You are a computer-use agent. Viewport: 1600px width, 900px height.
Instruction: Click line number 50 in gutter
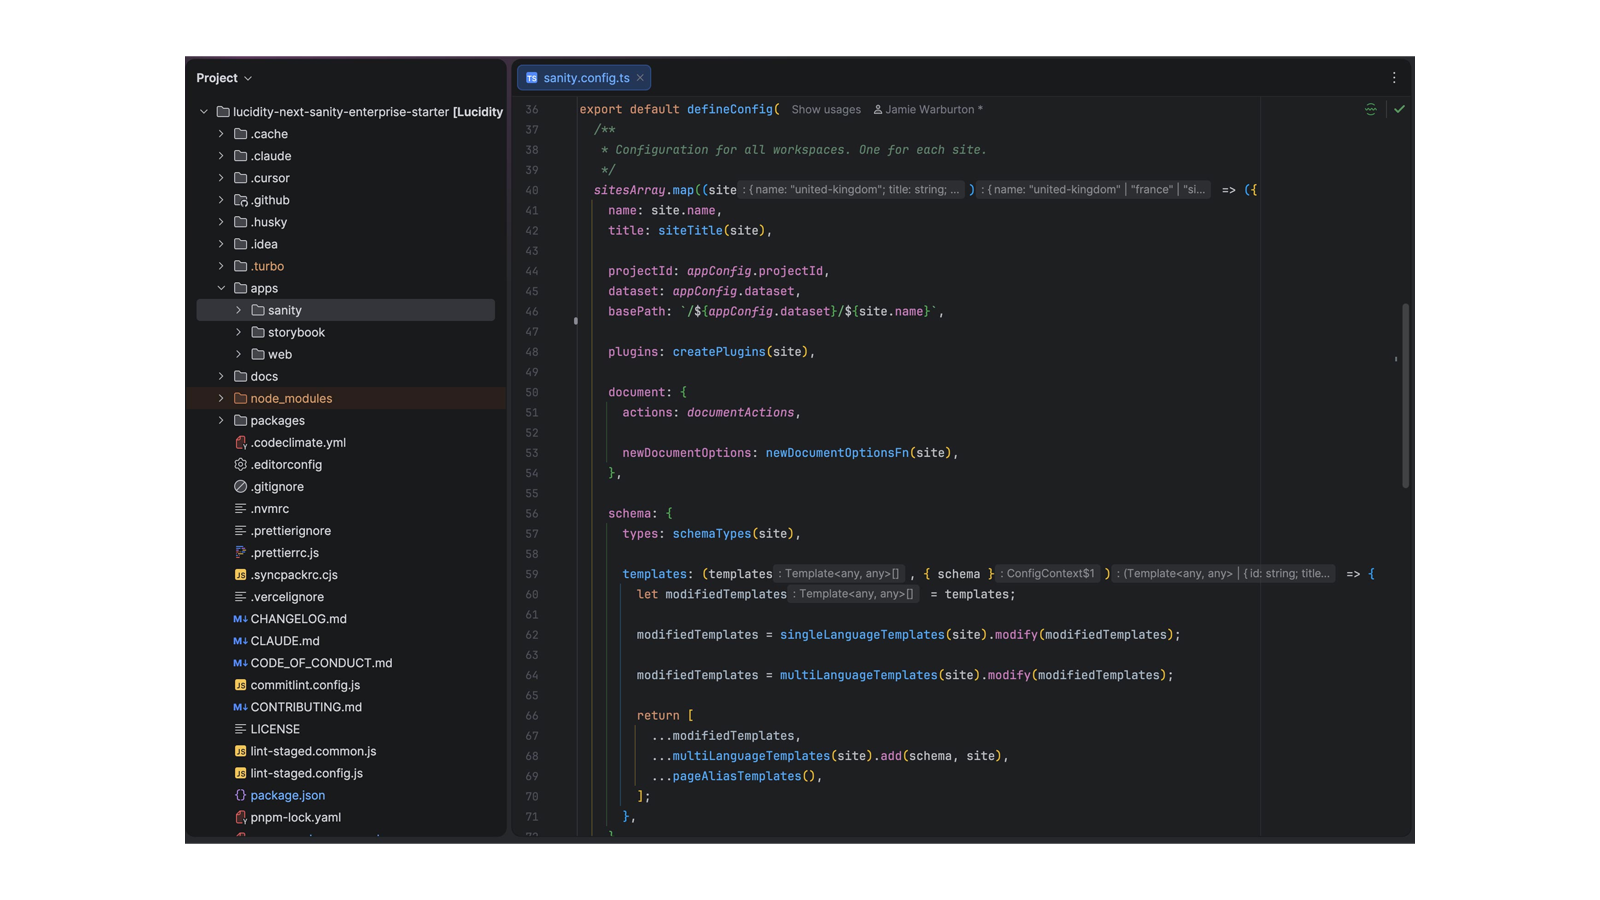point(532,392)
